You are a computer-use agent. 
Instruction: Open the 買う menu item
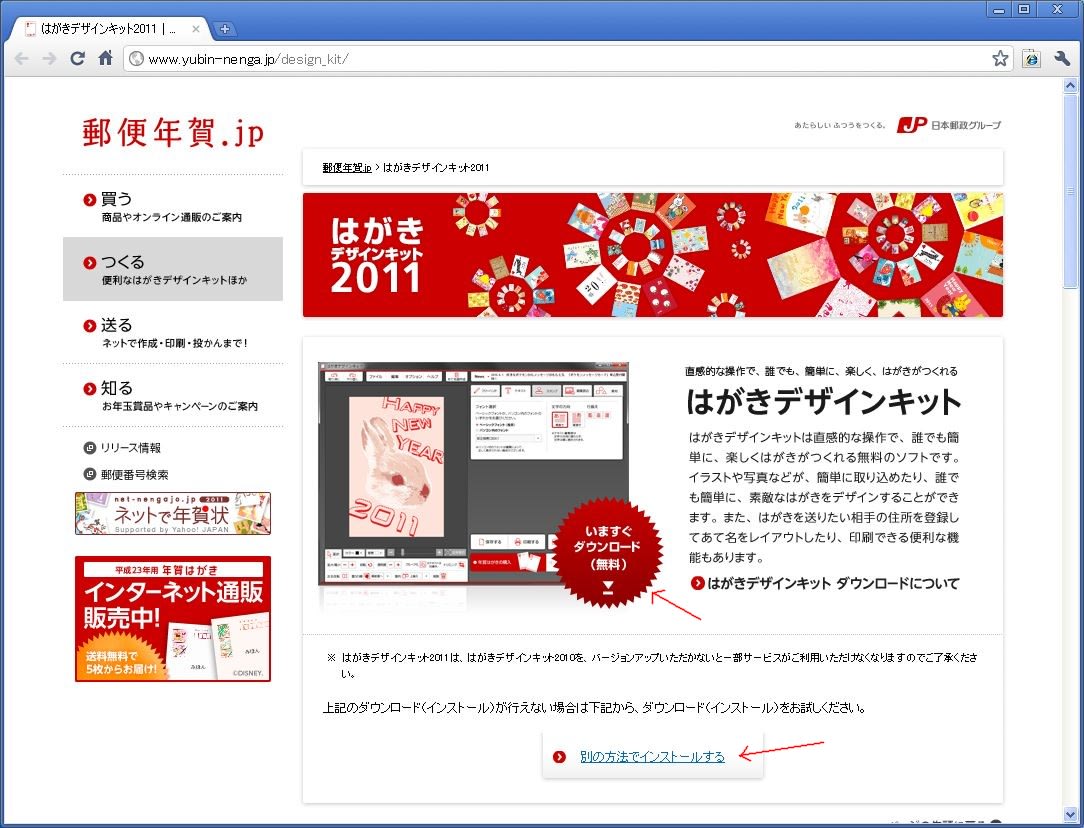[117, 199]
